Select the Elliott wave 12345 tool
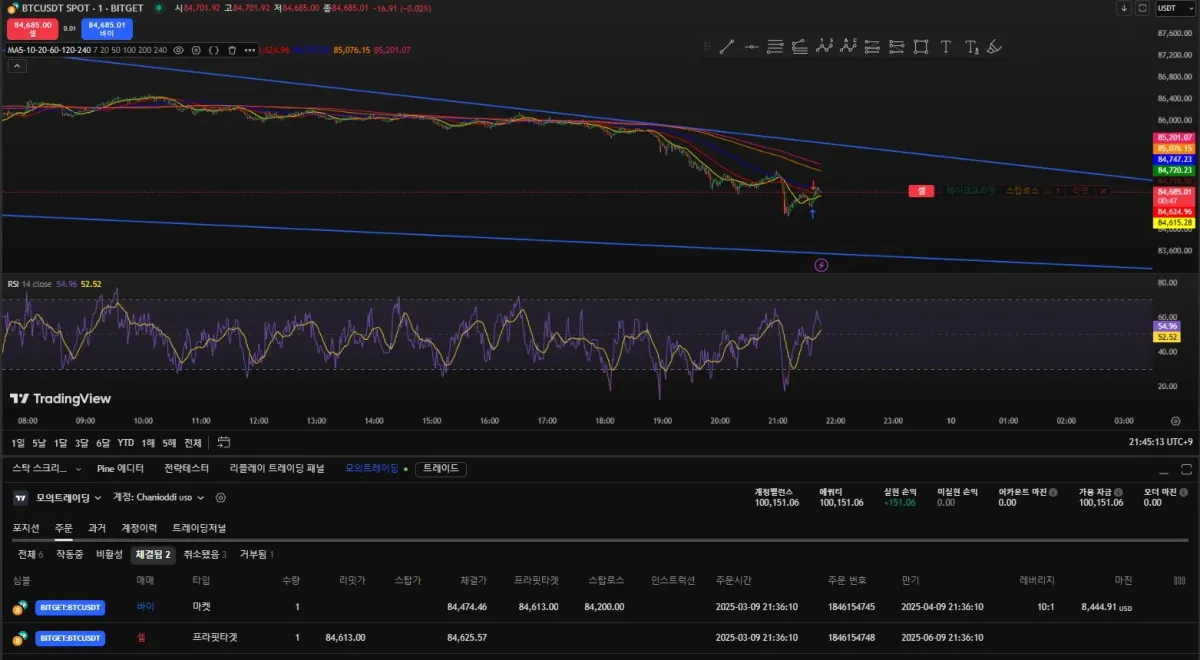Screen dimensions: 1200x660 [824, 46]
